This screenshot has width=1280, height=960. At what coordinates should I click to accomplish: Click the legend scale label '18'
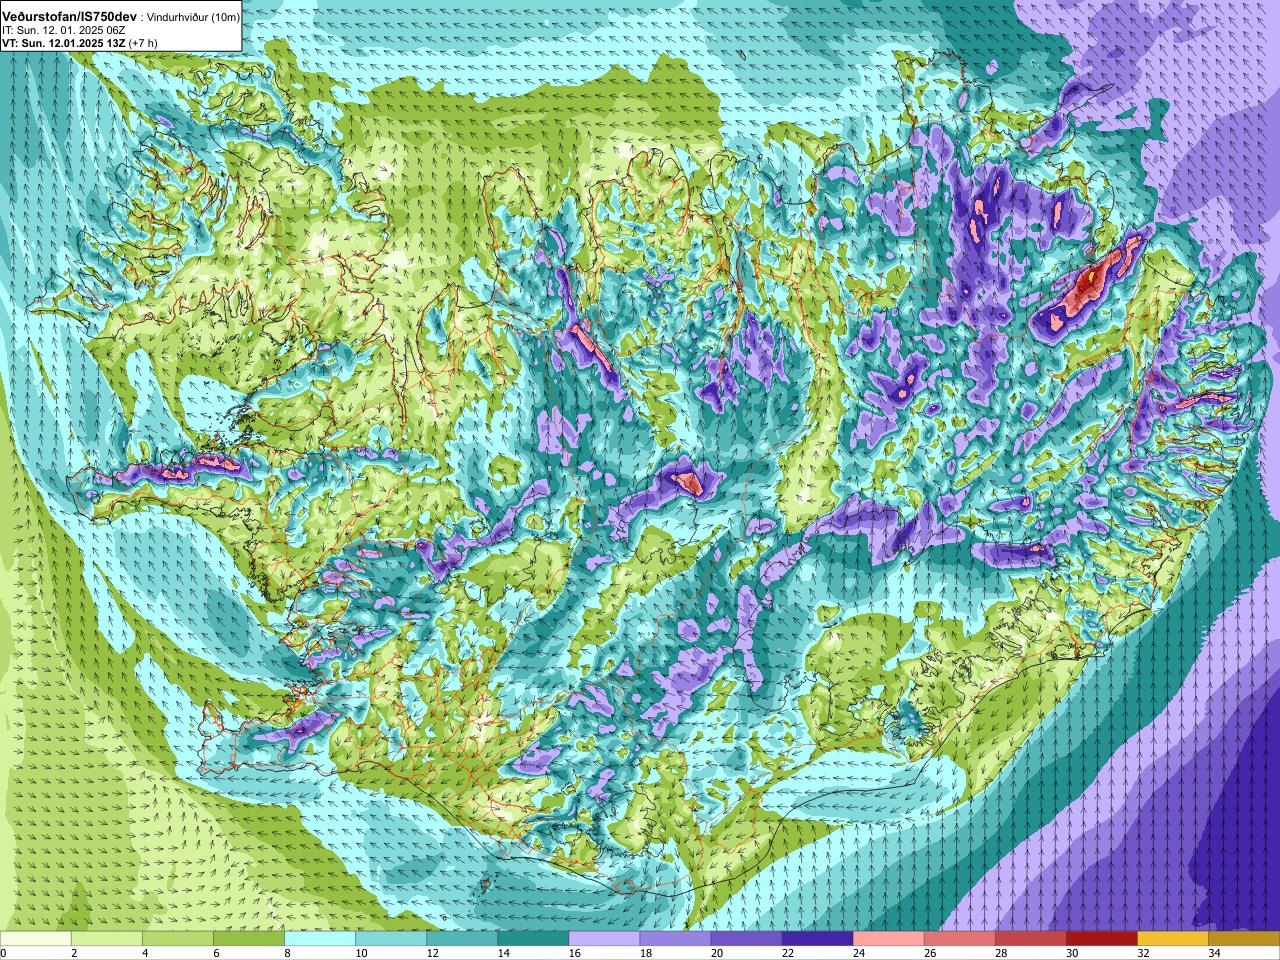645,953
